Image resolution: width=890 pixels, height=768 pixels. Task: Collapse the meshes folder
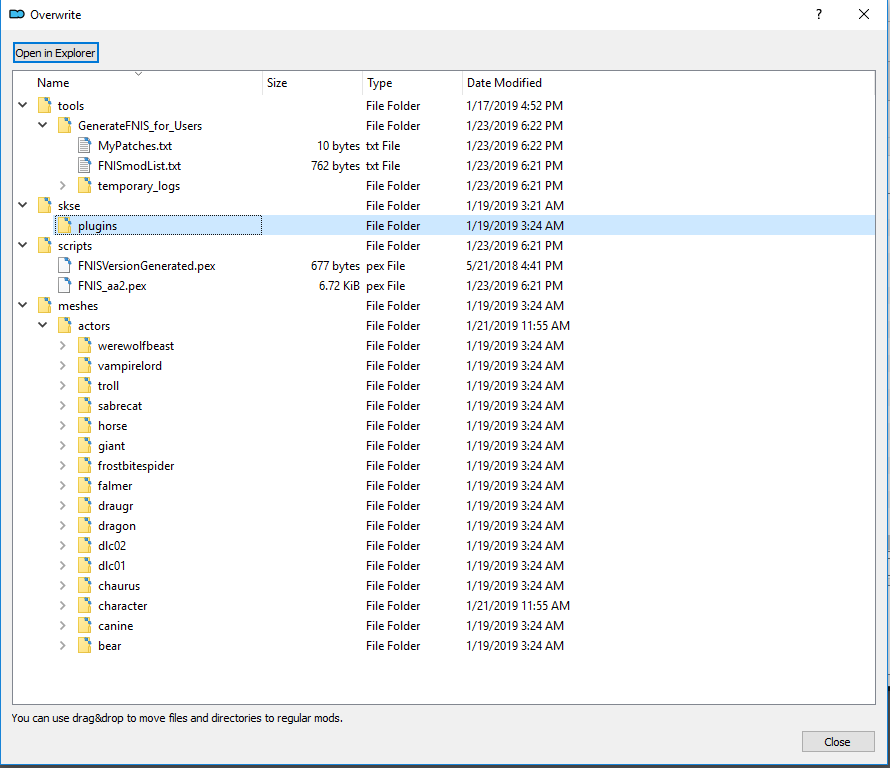coord(23,305)
